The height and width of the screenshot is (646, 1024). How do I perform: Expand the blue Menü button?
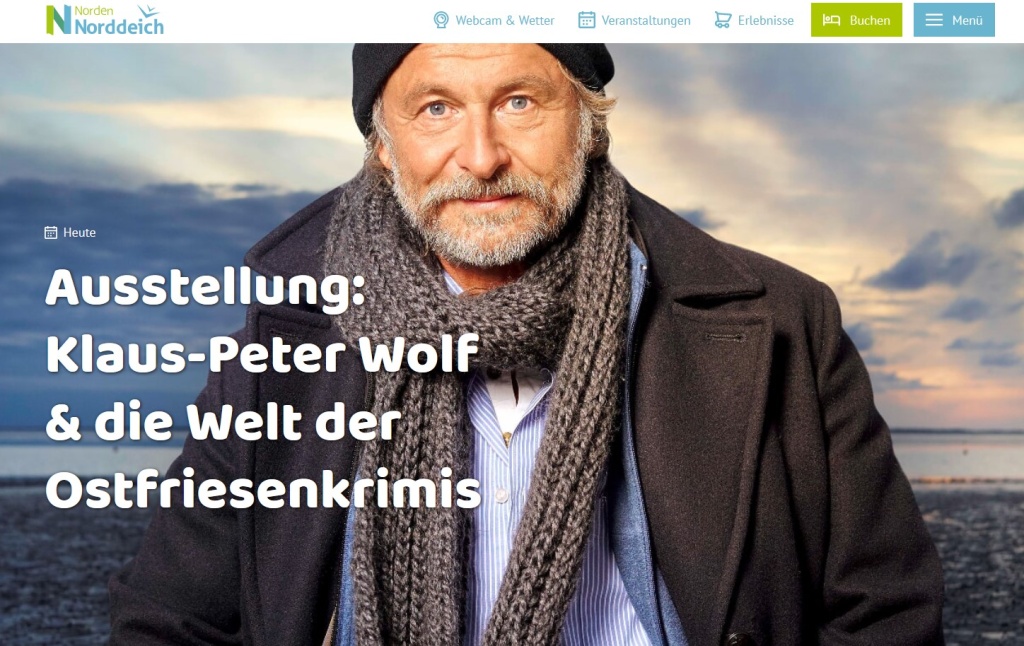click(953, 20)
